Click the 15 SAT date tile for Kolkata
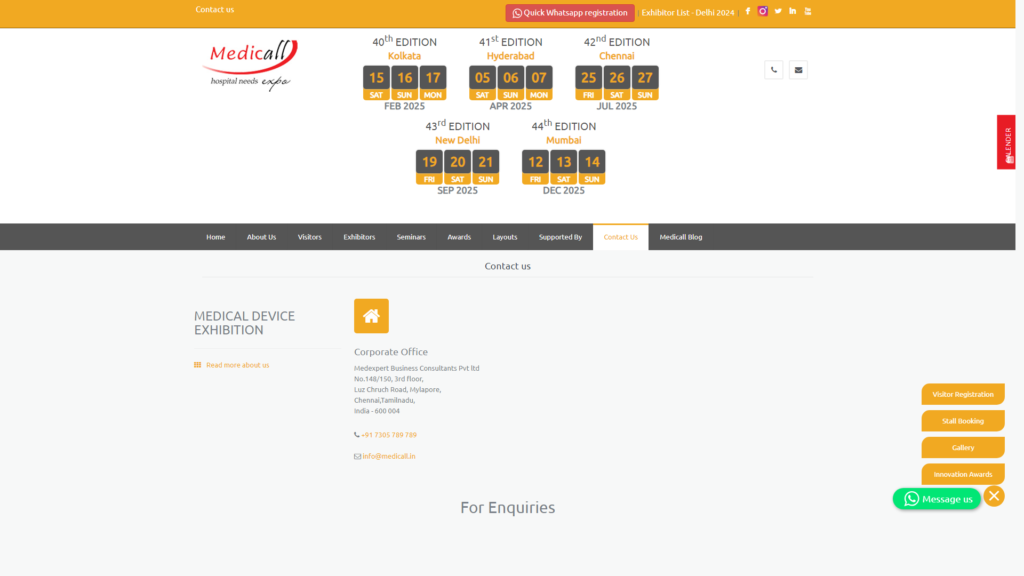1024x576 pixels. pos(376,83)
